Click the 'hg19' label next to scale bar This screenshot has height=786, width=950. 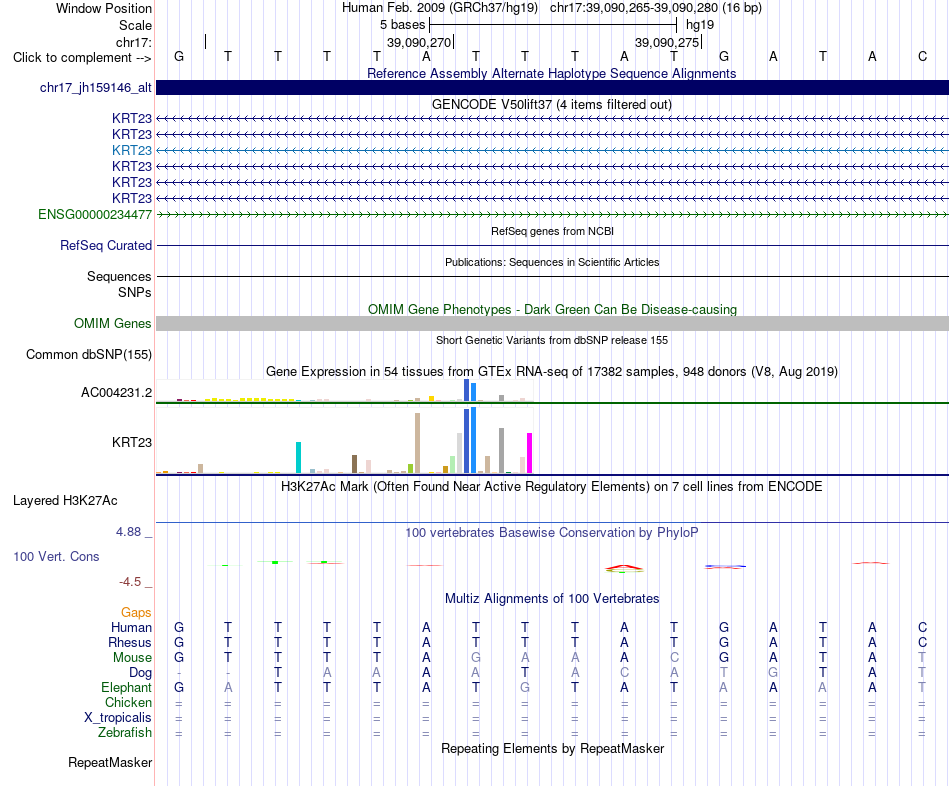tap(700, 25)
